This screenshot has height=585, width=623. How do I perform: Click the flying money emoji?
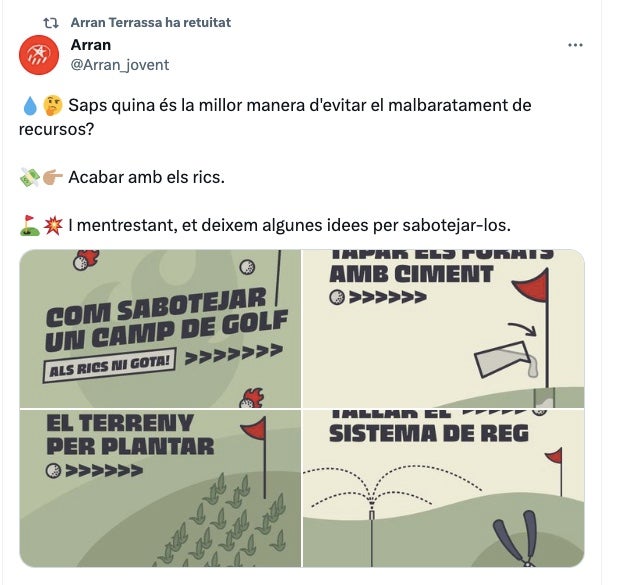30,178
